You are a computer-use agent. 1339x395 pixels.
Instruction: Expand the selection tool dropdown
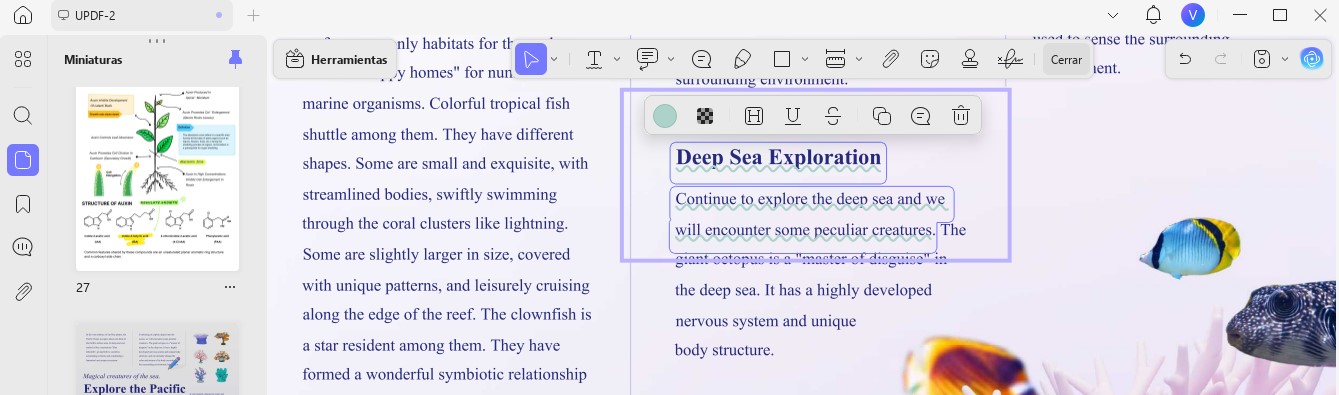tap(554, 59)
